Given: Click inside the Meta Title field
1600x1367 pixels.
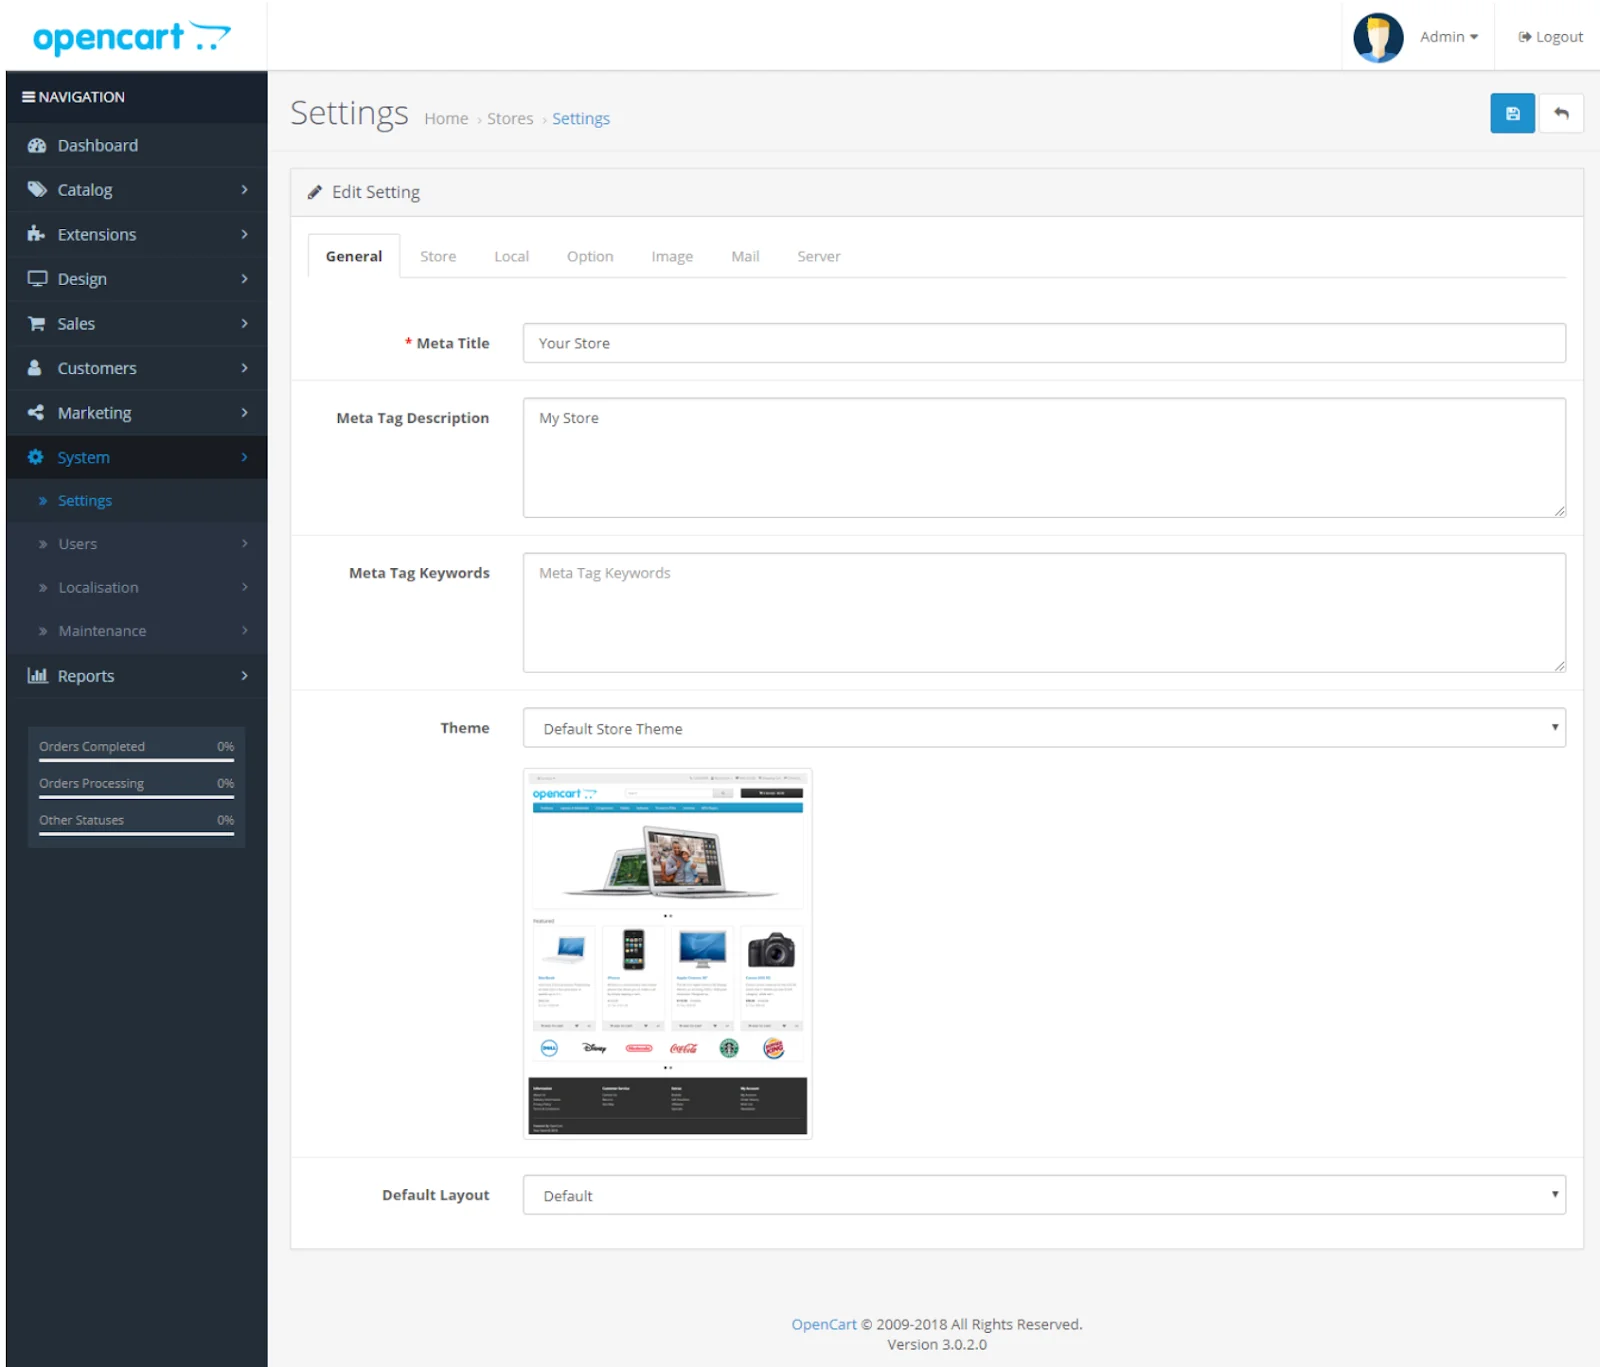Looking at the screenshot, I should [x=1044, y=343].
